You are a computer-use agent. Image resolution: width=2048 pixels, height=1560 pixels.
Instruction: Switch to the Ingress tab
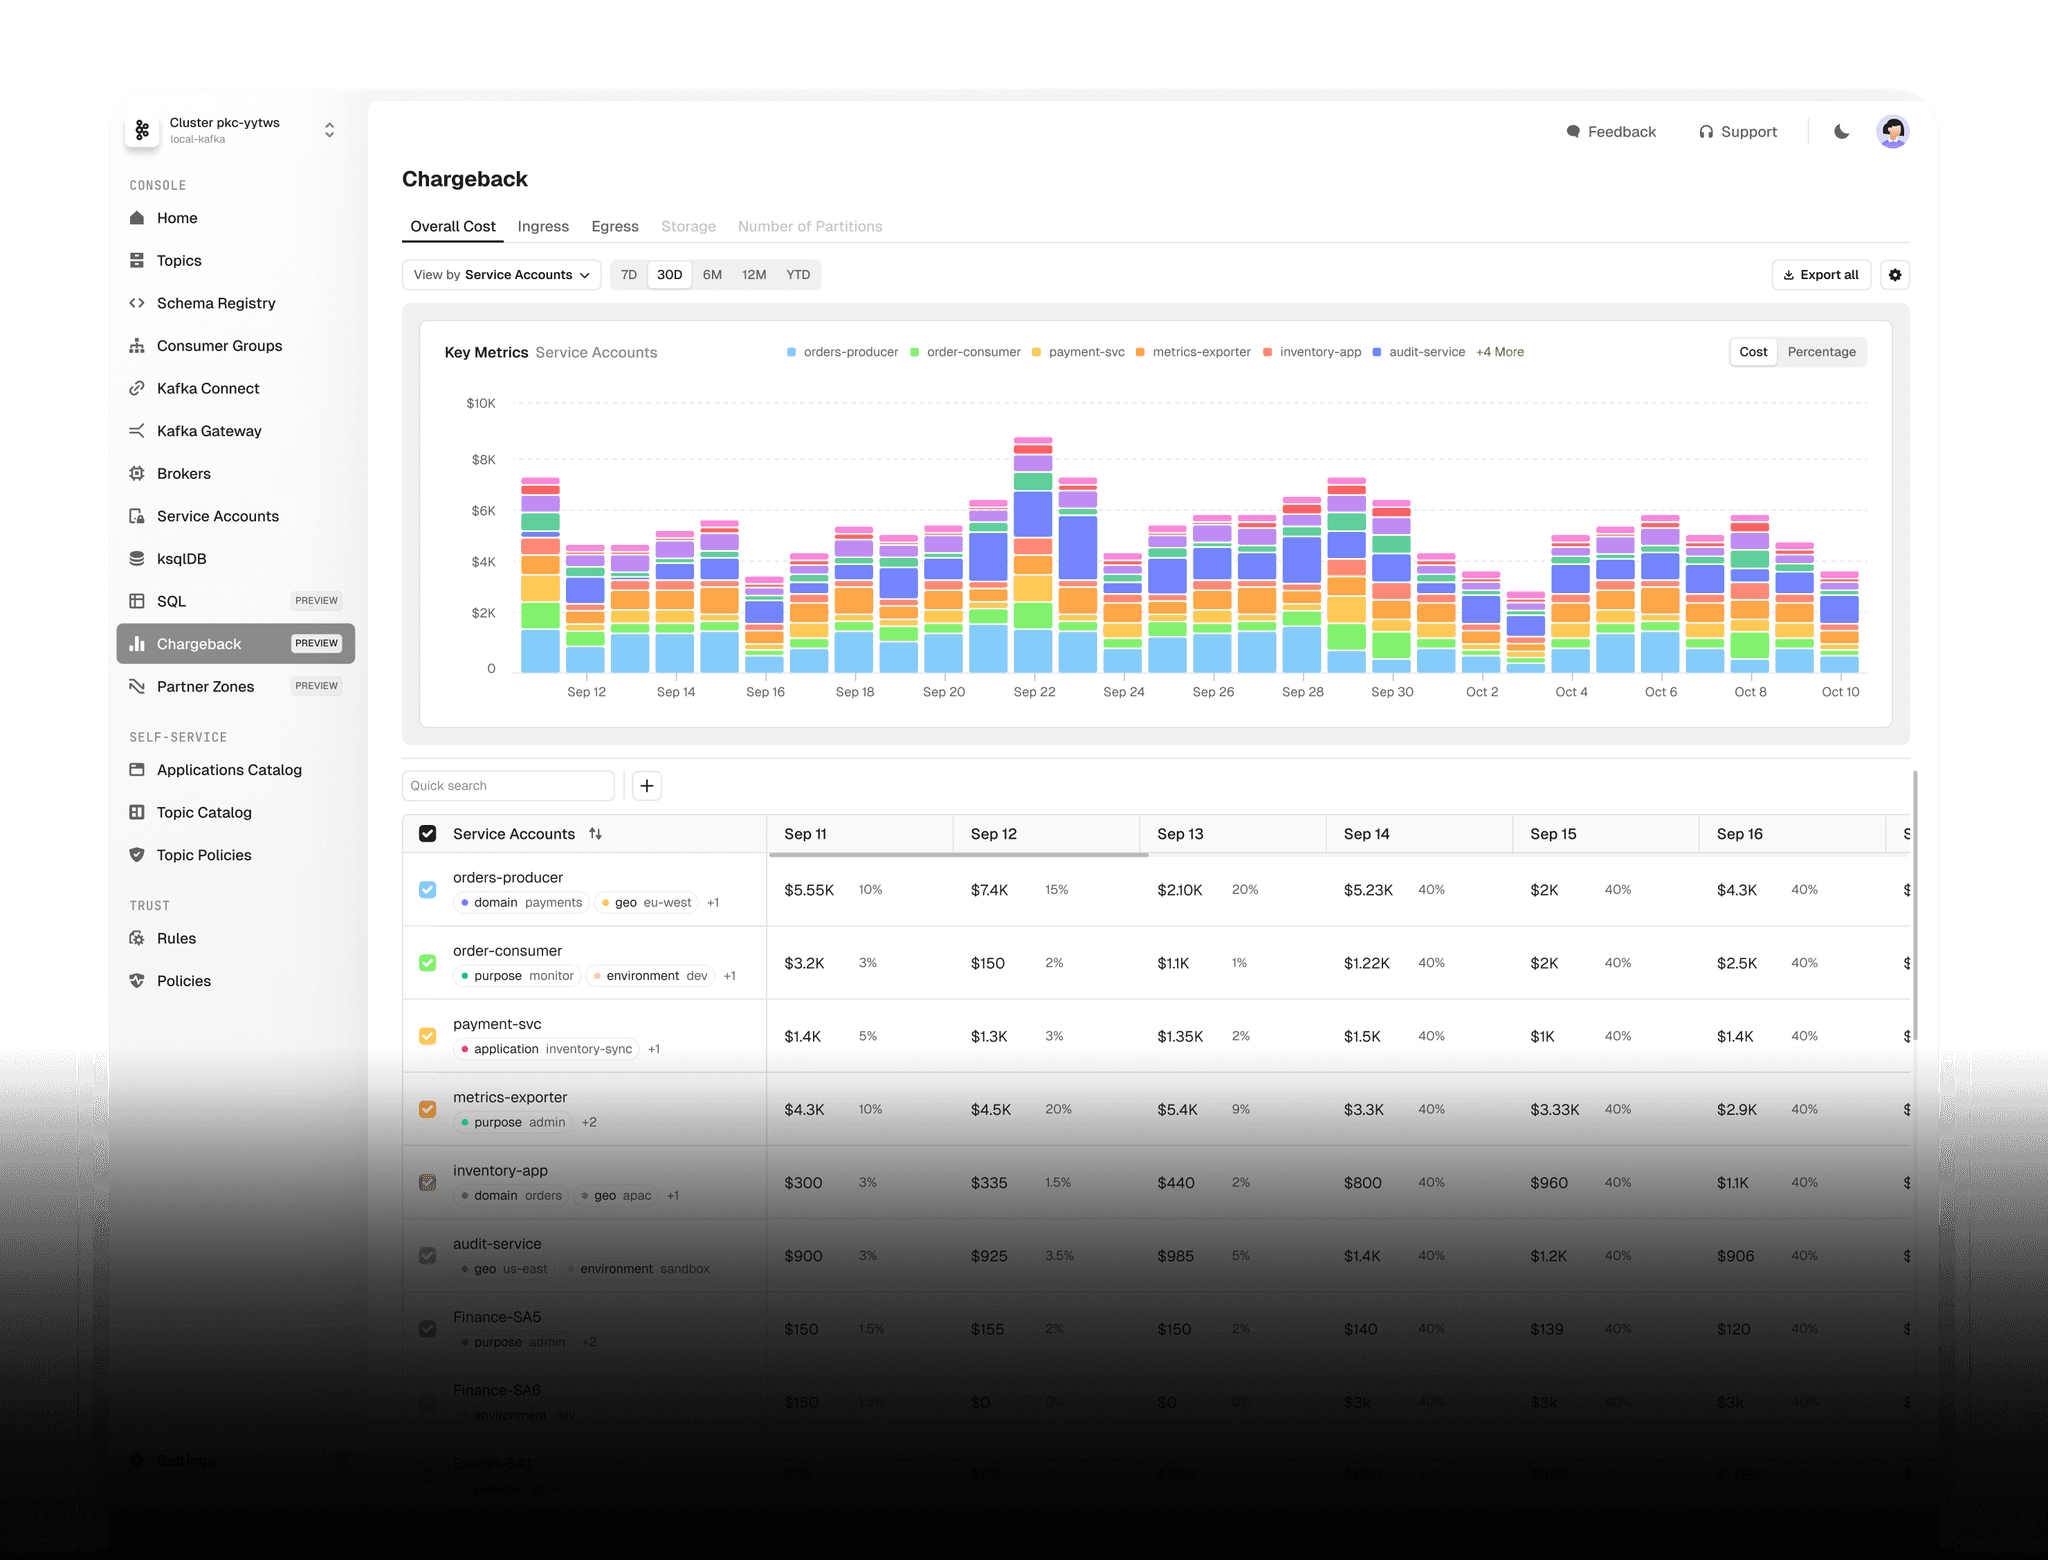point(543,227)
